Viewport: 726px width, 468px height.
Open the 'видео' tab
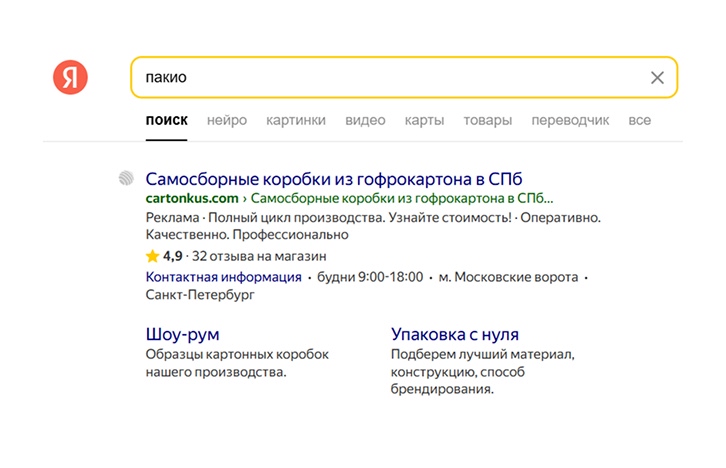coord(365,120)
